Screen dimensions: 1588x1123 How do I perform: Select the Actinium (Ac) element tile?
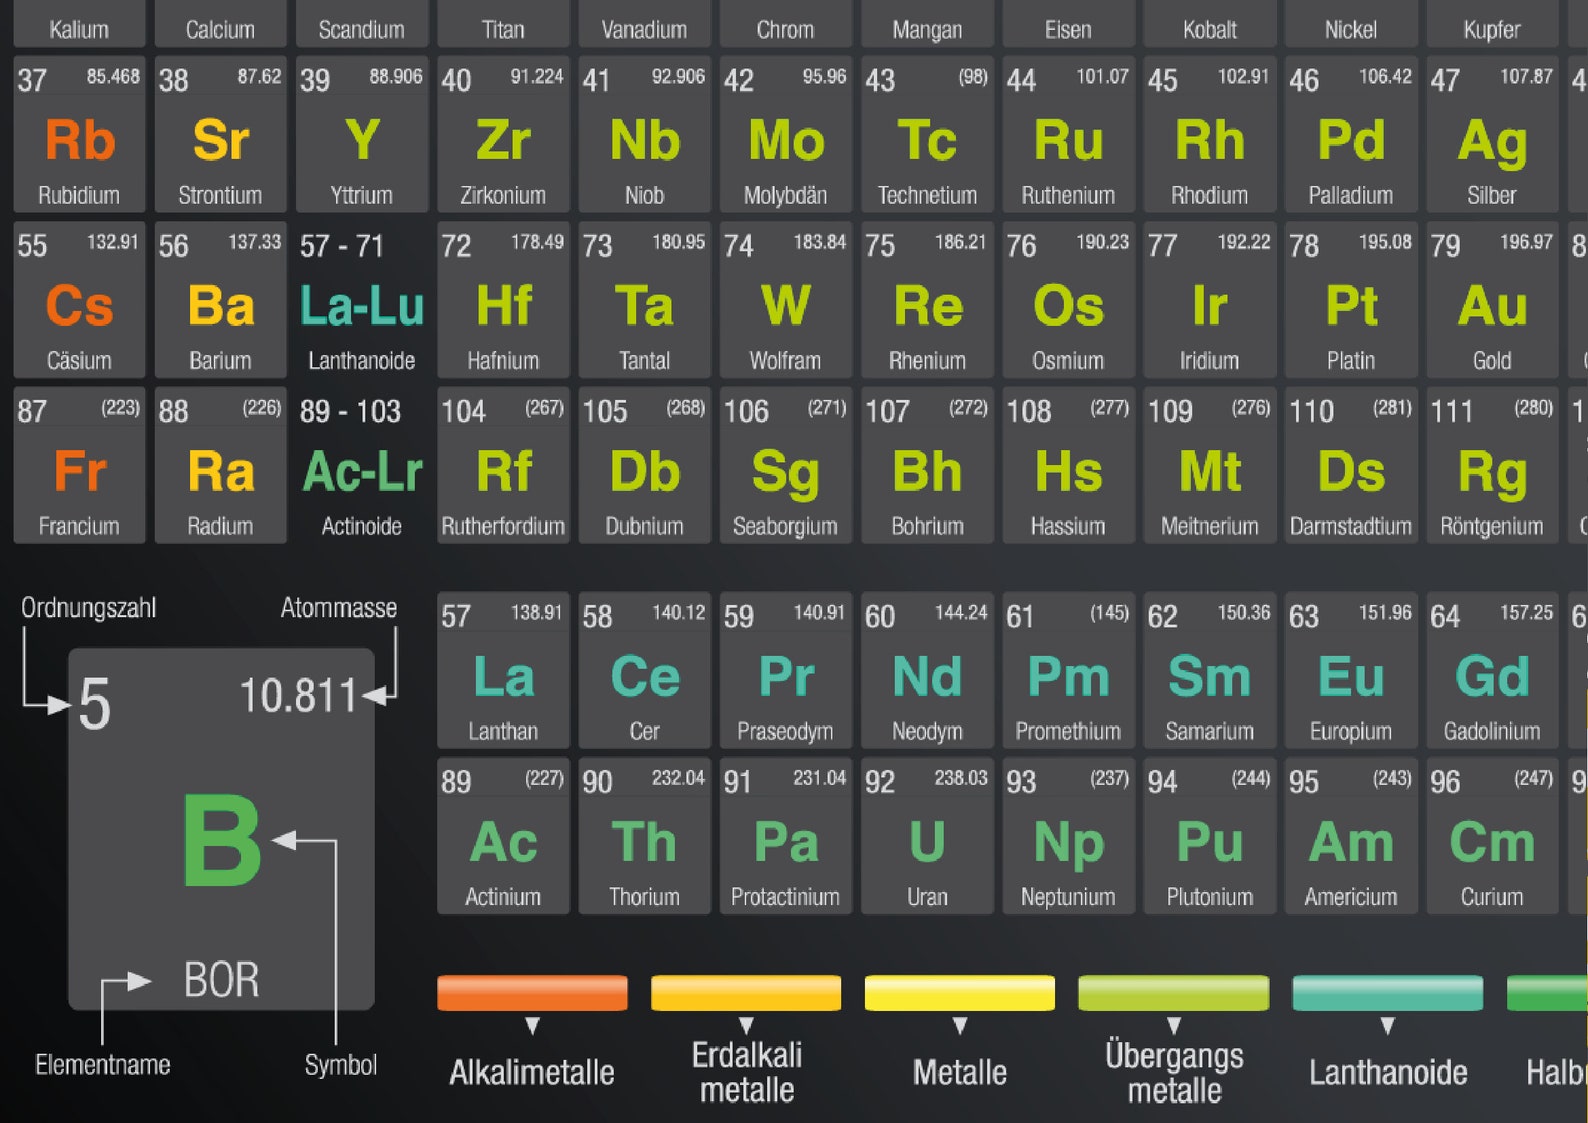(x=503, y=836)
